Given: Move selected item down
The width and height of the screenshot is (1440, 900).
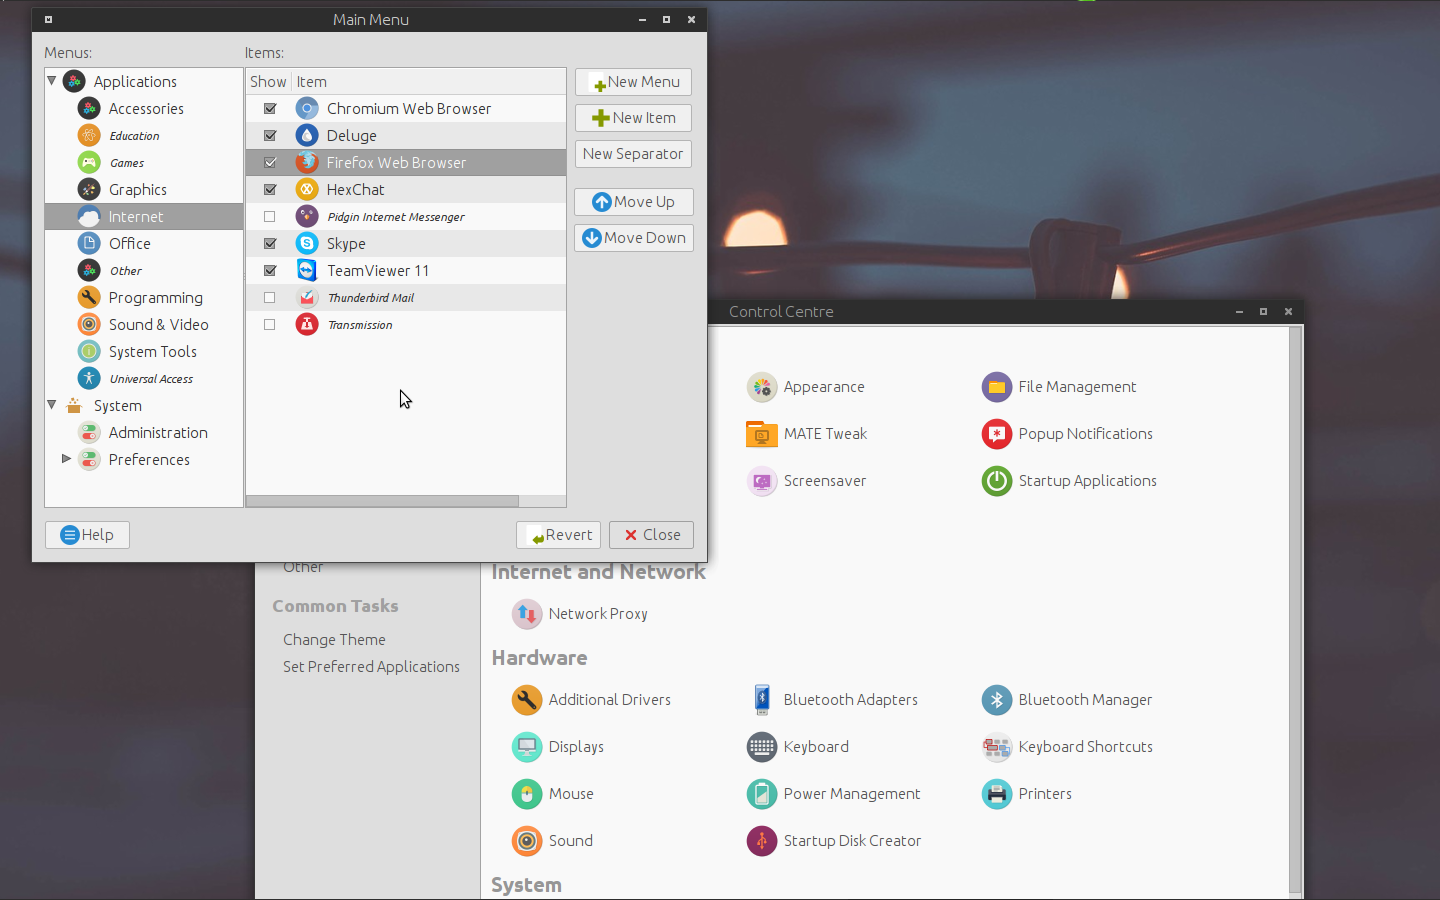Looking at the screenshot, I should [633, 238].
